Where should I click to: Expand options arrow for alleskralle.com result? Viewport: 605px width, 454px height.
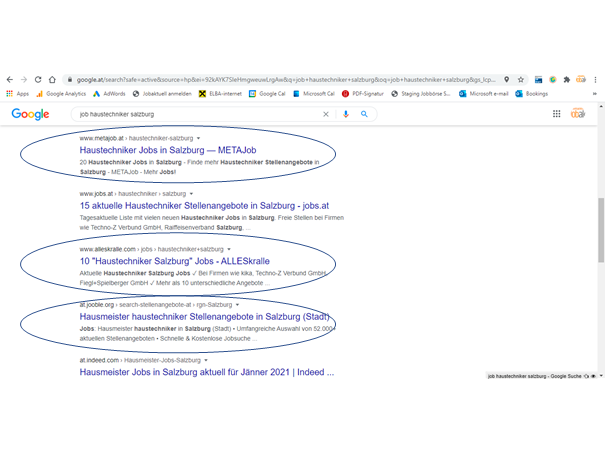tap(229, 249)
